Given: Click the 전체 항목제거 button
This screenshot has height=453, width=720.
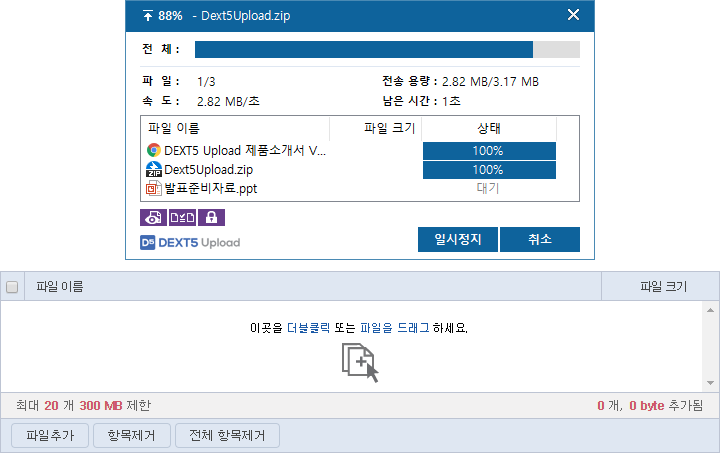Looking at the screenshot, I should tap(227, 435).
